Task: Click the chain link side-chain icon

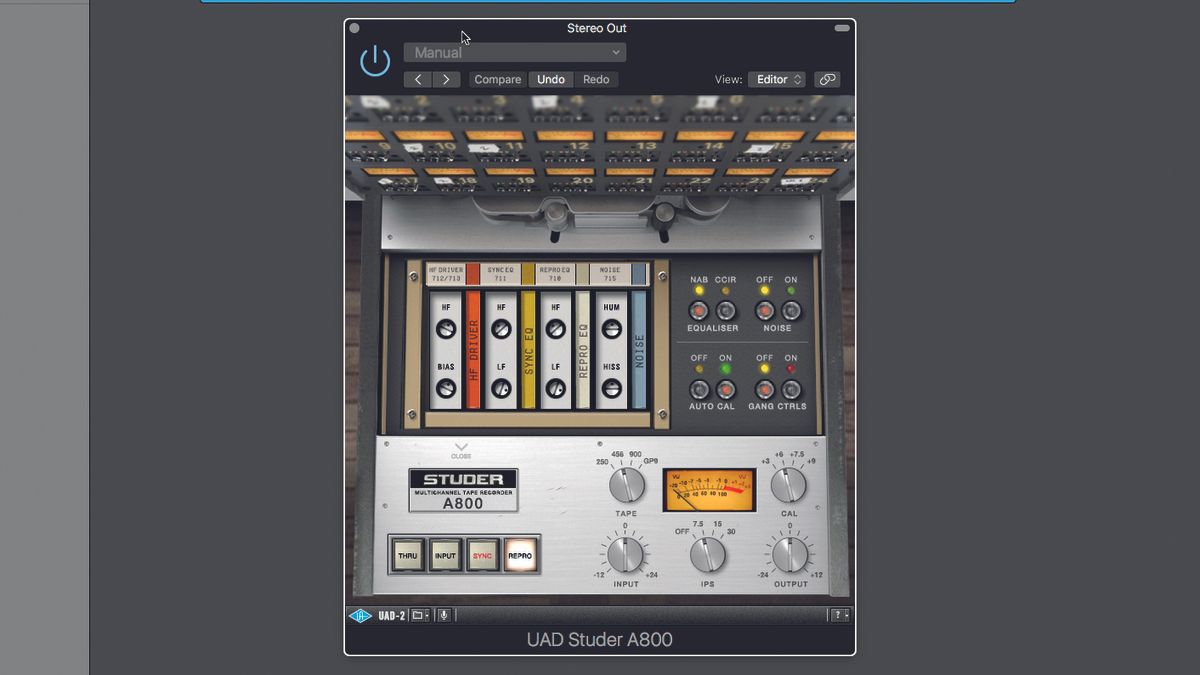Action: click(x=826, y=79)
